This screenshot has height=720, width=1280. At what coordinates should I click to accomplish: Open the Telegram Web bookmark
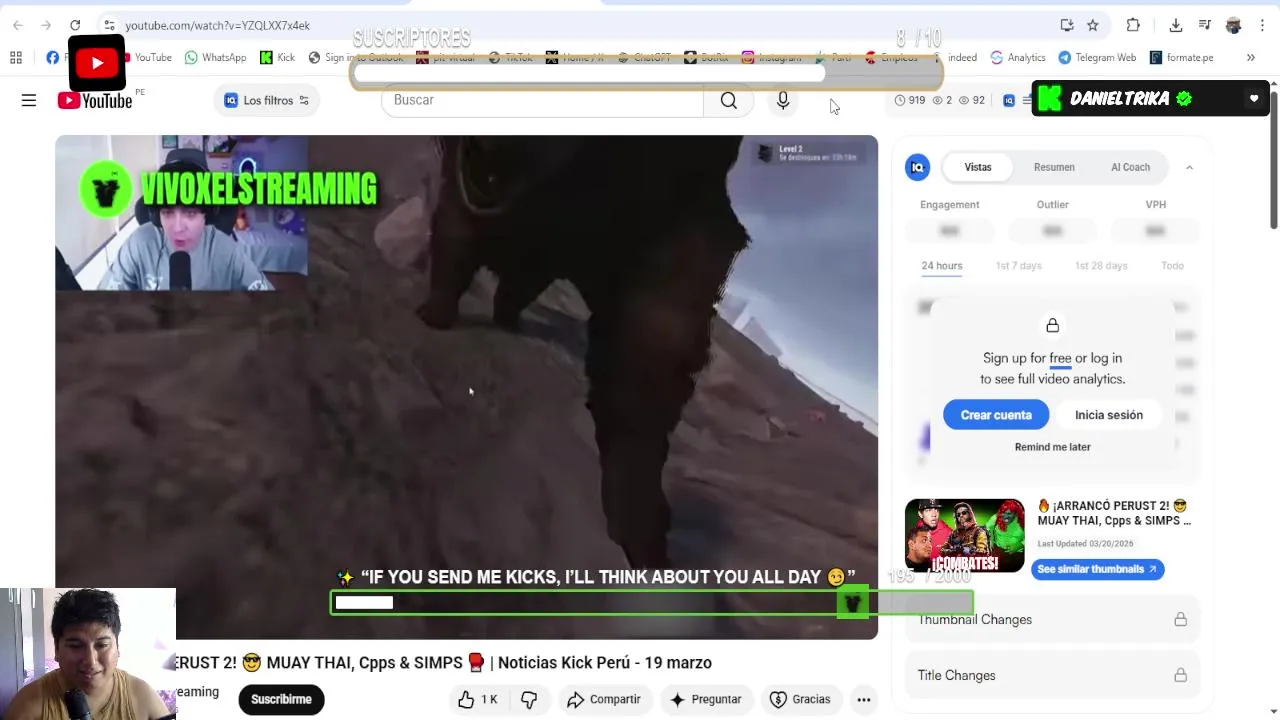tap(1097, 57)
